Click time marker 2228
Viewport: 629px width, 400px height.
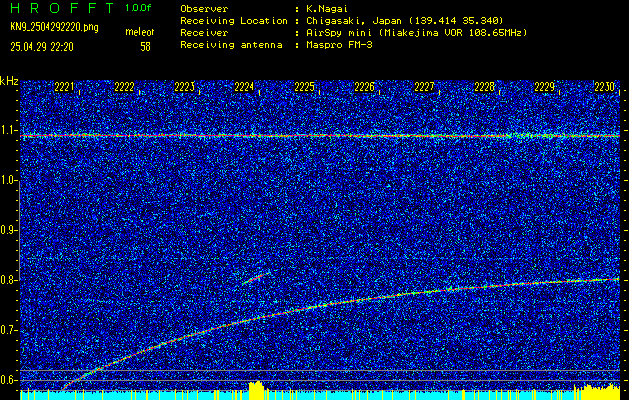(x=485, y=87)
